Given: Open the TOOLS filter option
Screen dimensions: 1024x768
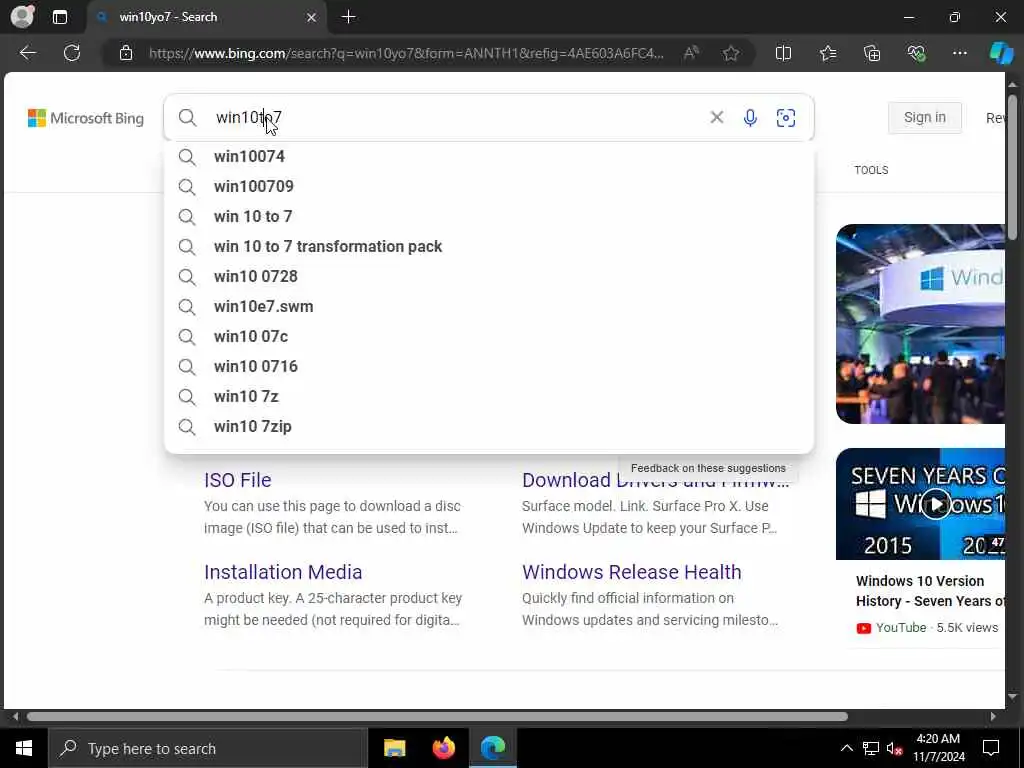Looking at the screenshot, I should 871,170.
